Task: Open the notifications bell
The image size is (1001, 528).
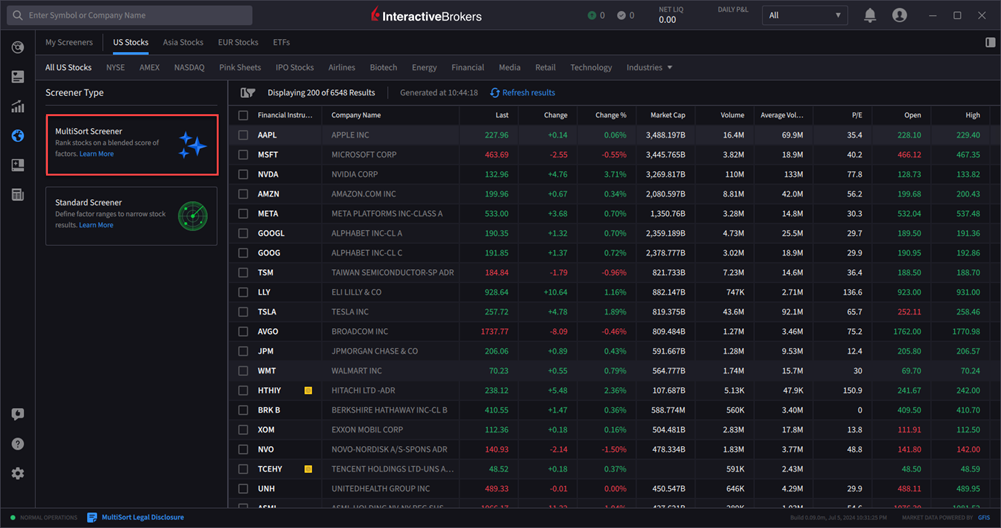Action: [x=869, y=15]
